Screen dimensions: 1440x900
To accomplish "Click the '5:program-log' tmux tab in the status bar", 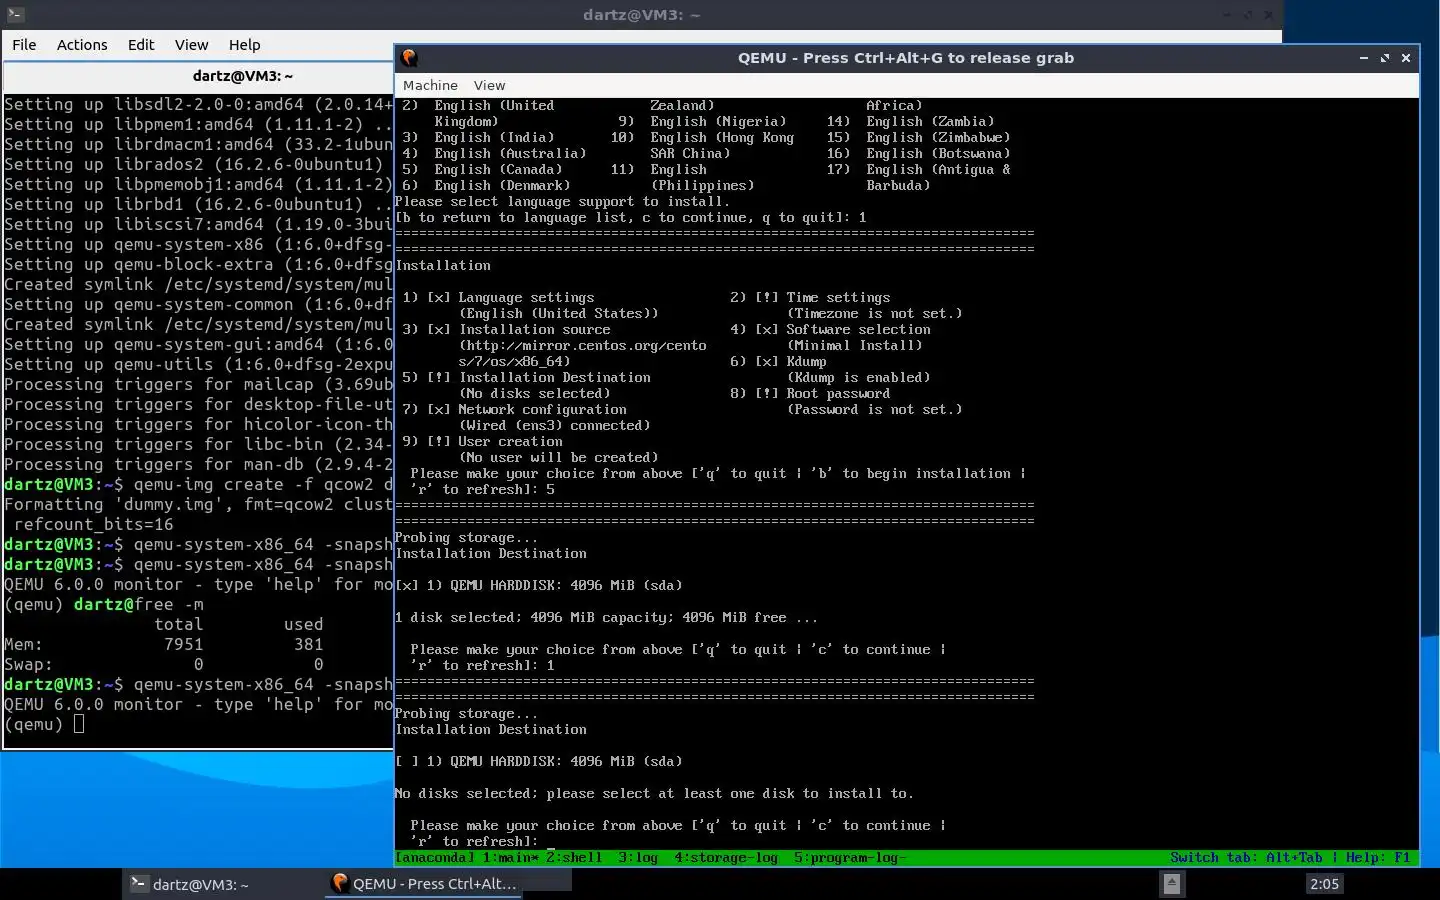I will [x=850, y=858].
